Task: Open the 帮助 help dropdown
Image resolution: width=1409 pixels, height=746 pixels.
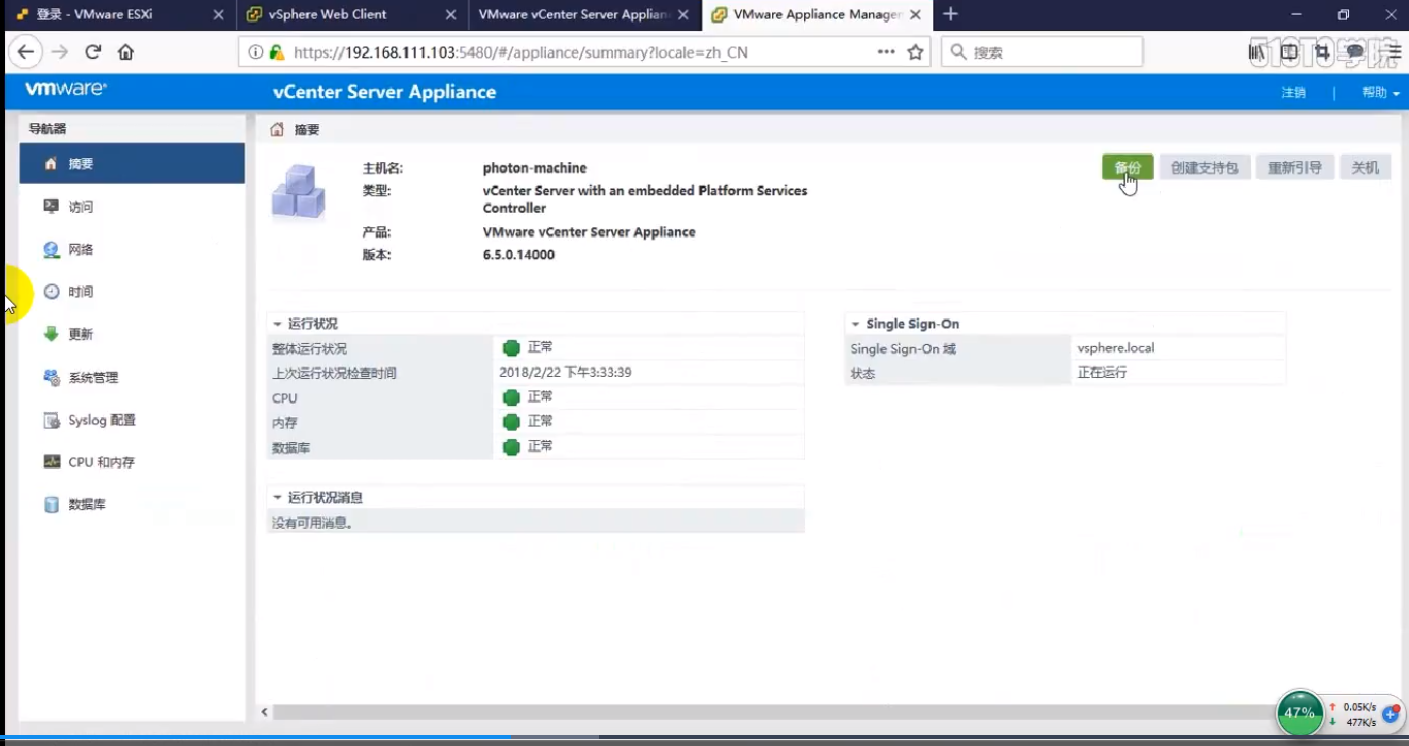Action: click(1380, 92)
